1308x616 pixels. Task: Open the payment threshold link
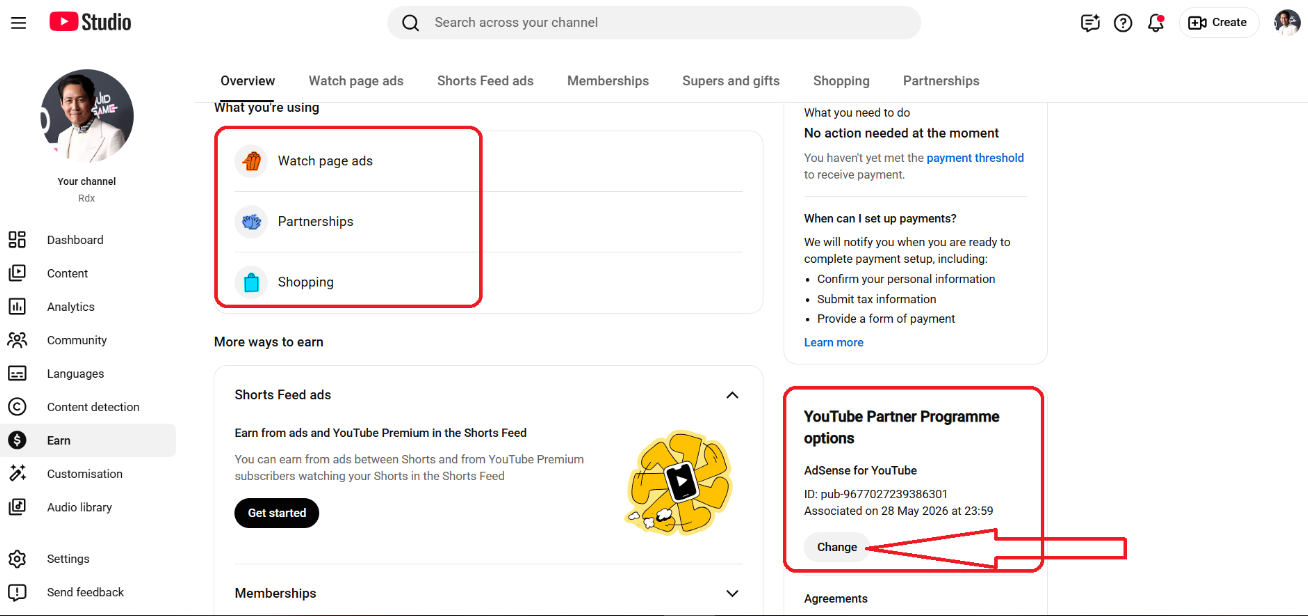click(975, 158)
